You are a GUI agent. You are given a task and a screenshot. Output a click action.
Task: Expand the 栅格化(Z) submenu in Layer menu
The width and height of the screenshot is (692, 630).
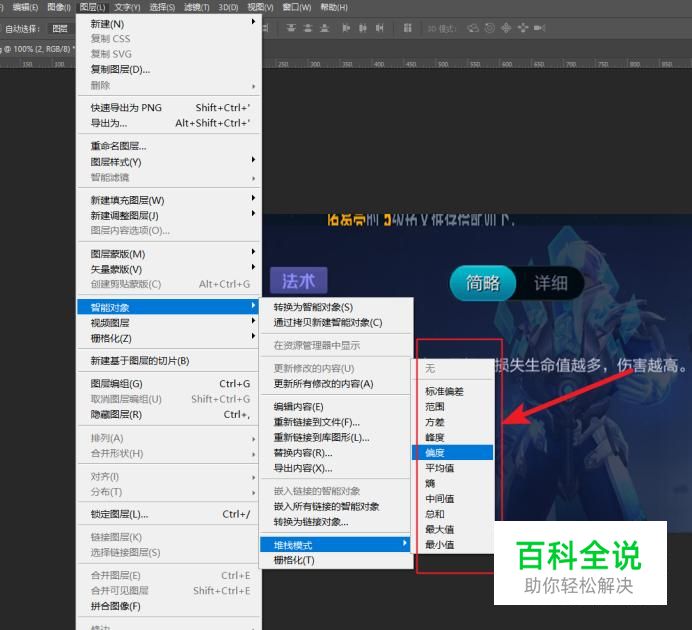click(168, 338)
